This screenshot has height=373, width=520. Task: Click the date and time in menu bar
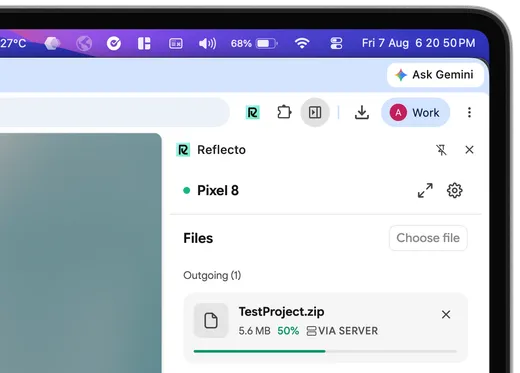(418, 43)
